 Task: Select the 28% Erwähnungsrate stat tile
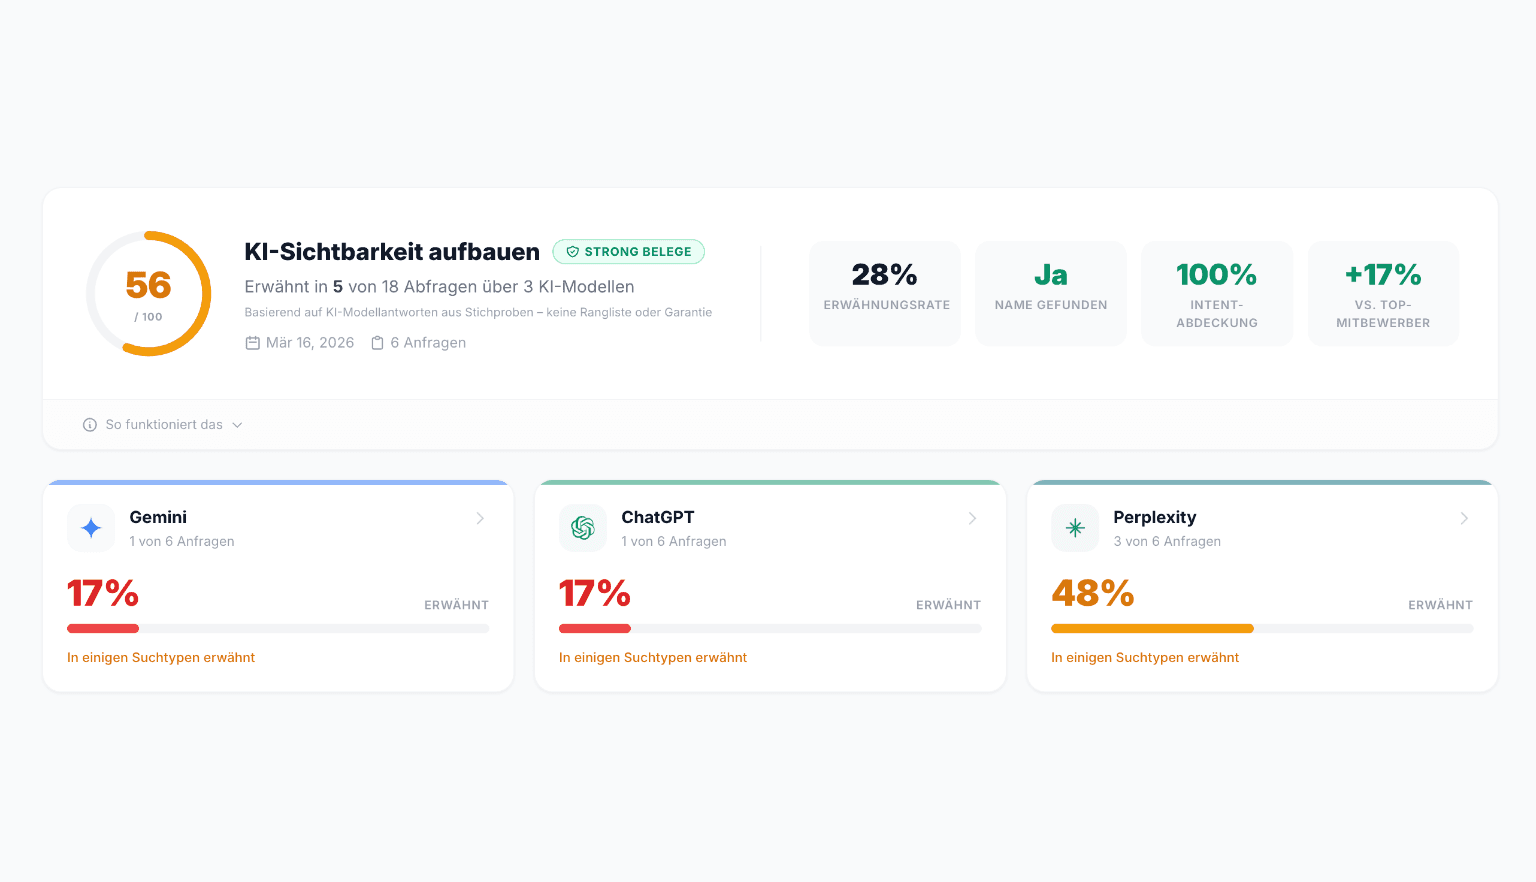[x=885, y=293]
